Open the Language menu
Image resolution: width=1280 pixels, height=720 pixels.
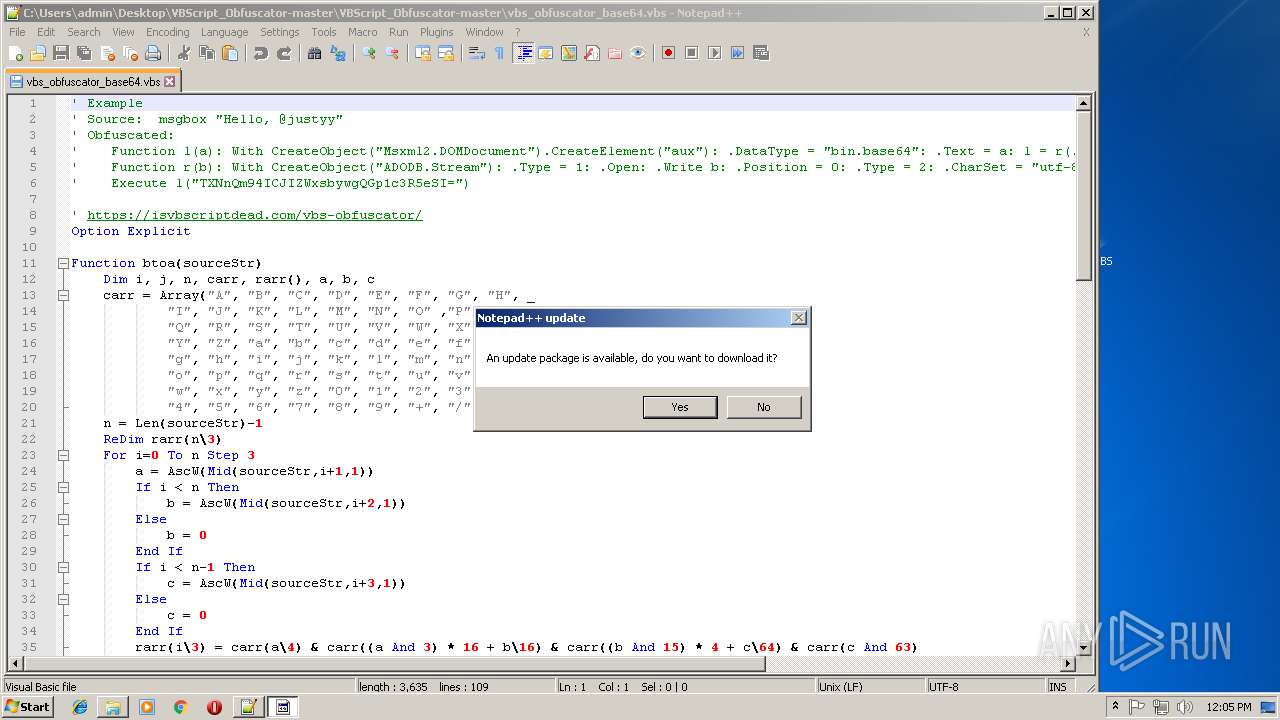224,32
